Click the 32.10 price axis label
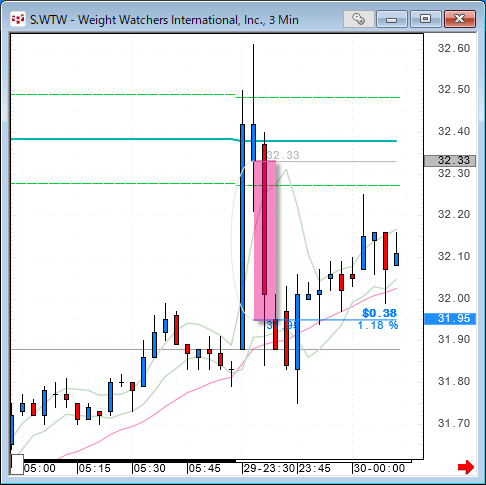The height and width of the screenshot is (485, 486). (x=454, y=256)
